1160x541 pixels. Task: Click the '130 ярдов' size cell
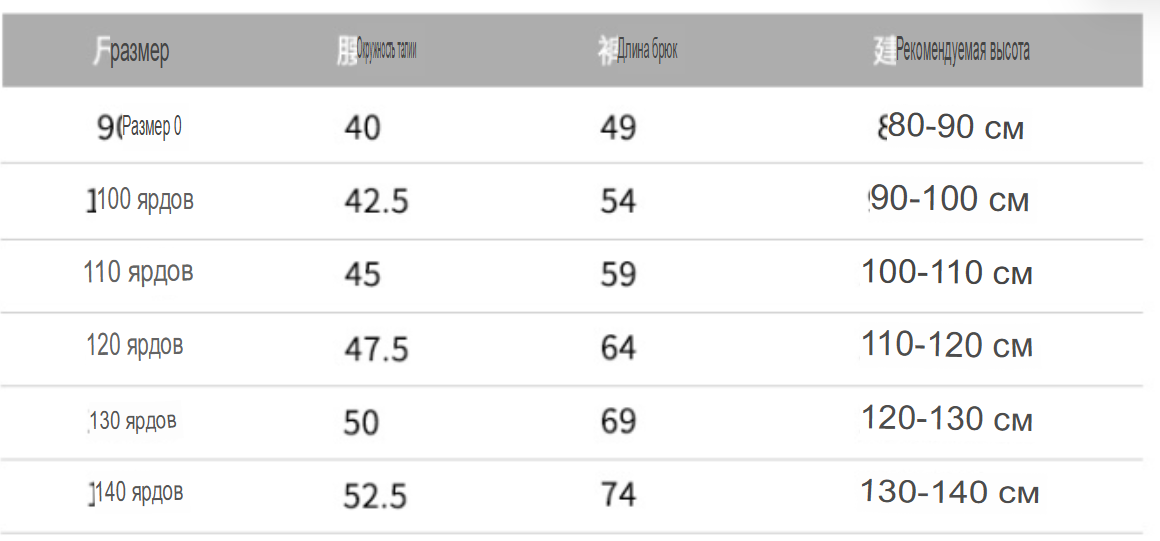(133, 421)
